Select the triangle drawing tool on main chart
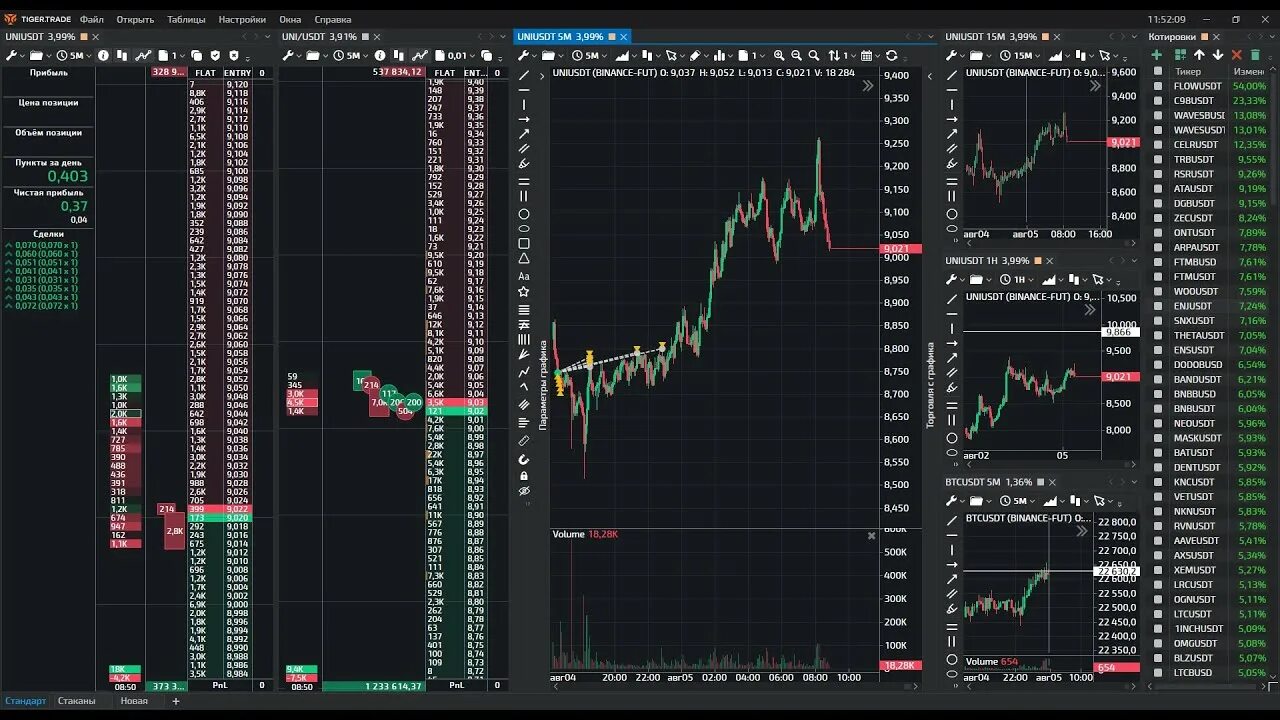 coord(524,259)
